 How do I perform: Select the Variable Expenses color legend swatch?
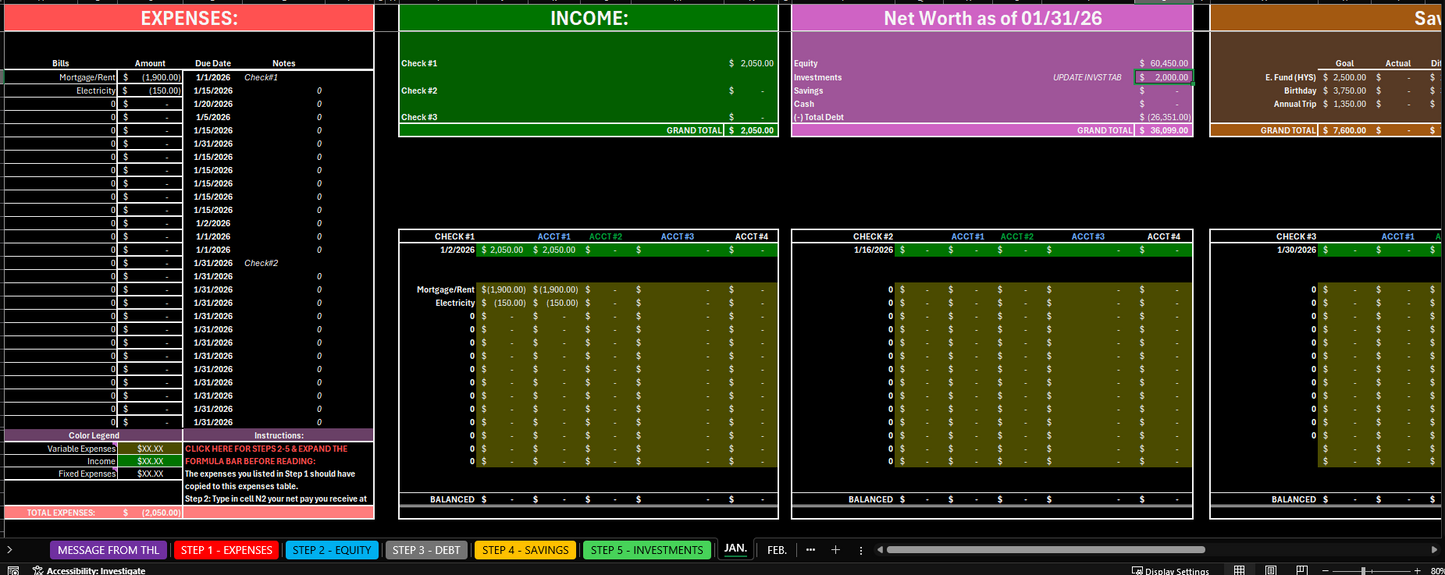tap(150, 449)
